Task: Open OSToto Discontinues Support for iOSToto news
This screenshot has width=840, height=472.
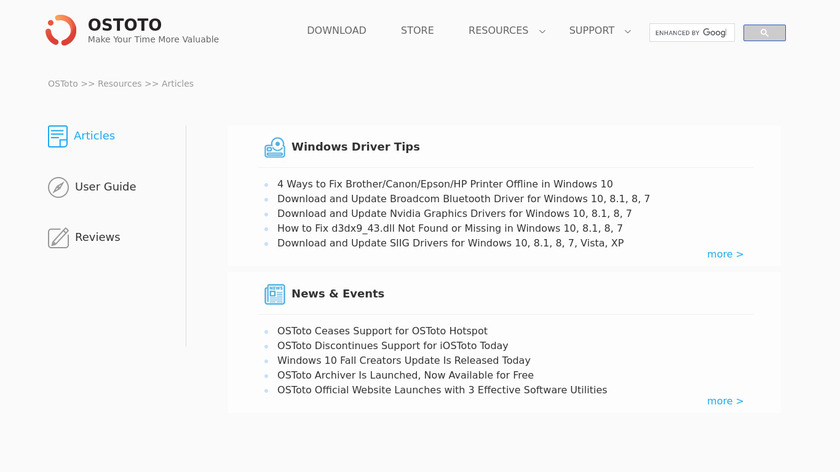Action: [392, 346]
